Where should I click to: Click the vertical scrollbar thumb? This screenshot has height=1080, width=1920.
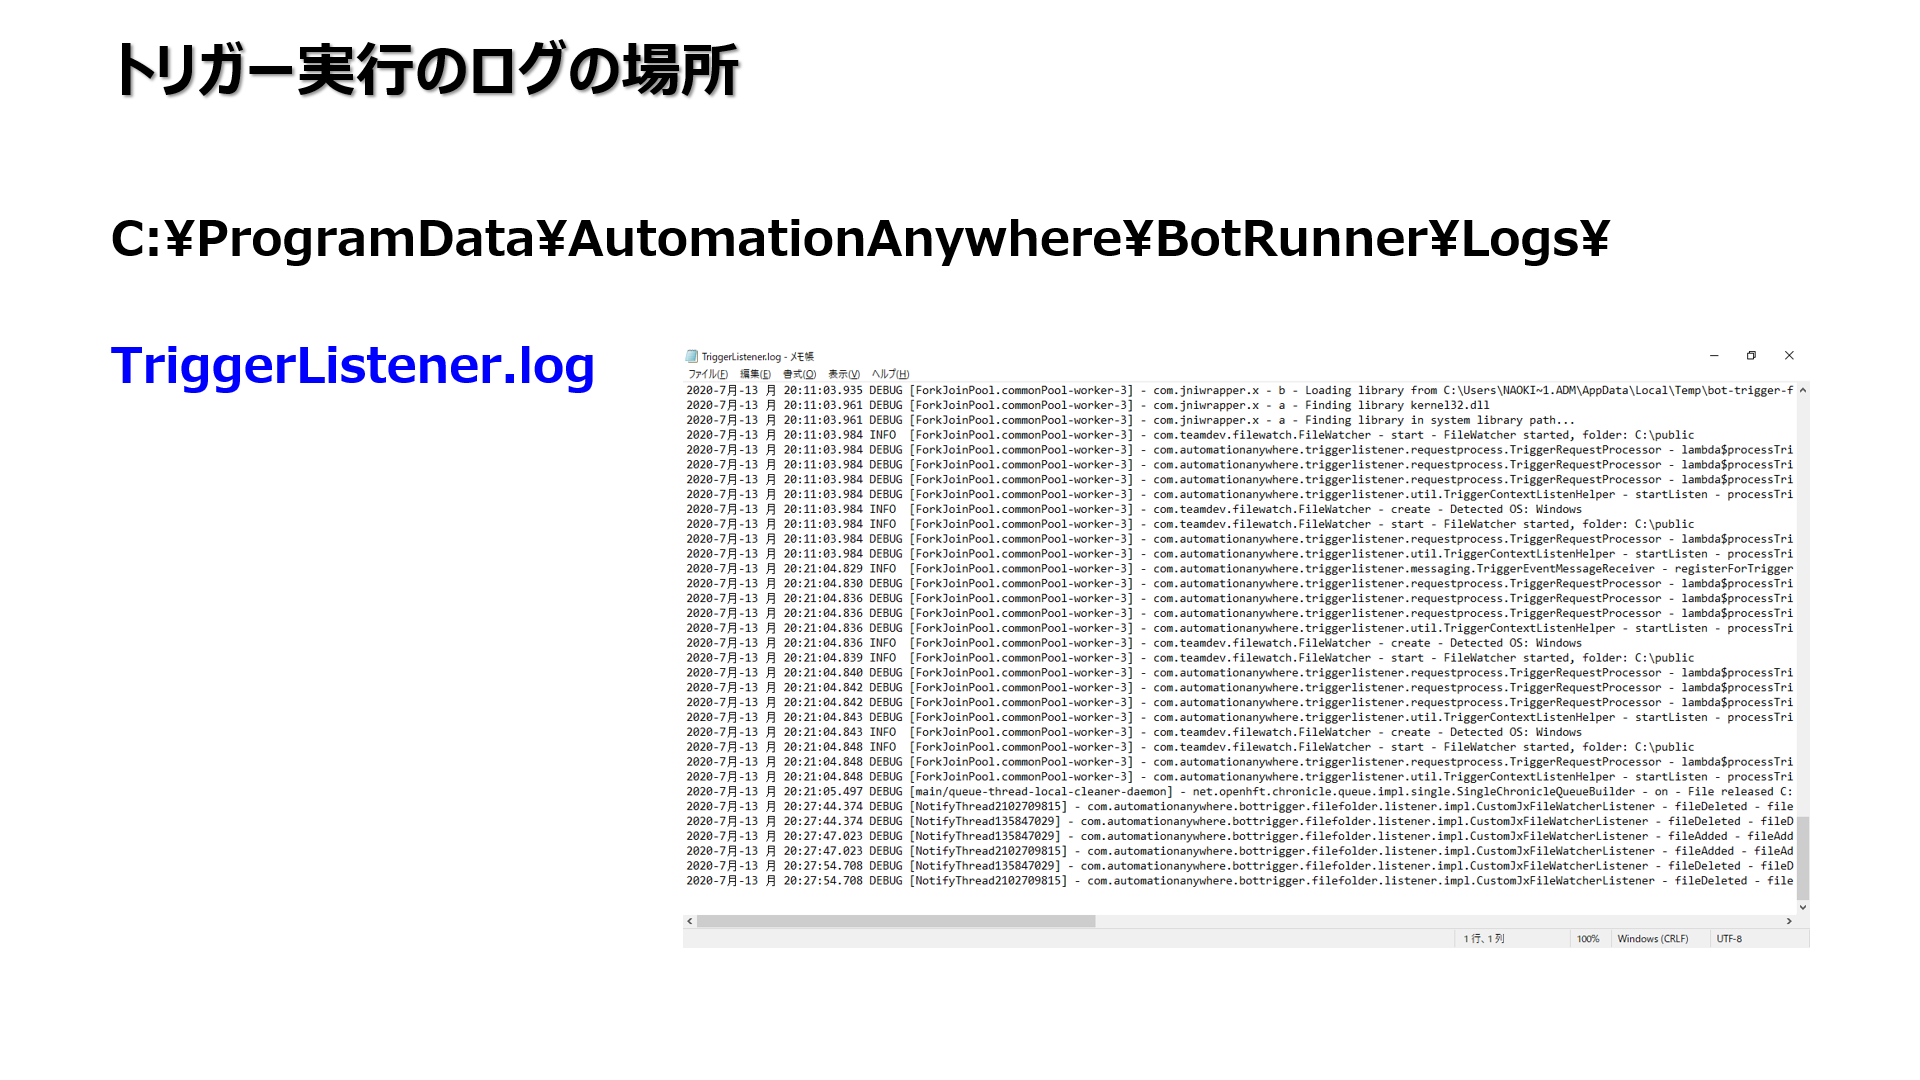pyautogui.click(x=1803, y=858)
